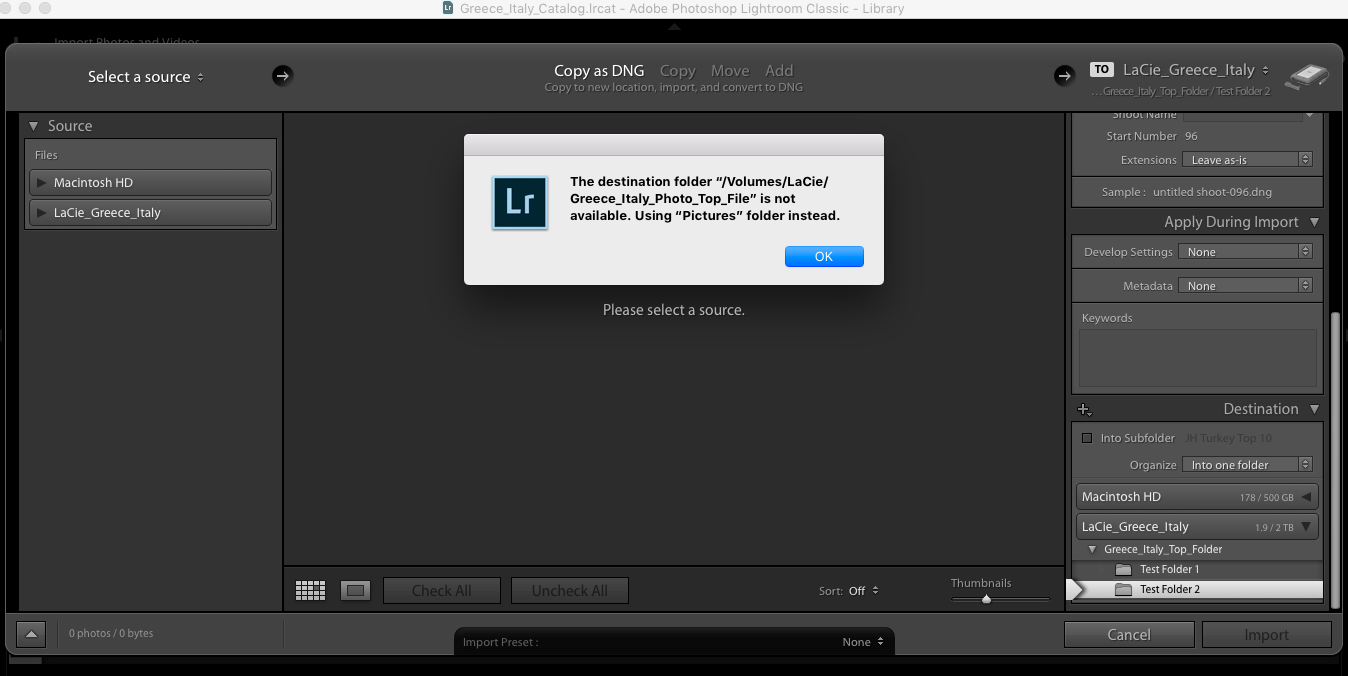Collapse the Source panel
This screenshot has width=1348, height=676.
tap(34, 126)
